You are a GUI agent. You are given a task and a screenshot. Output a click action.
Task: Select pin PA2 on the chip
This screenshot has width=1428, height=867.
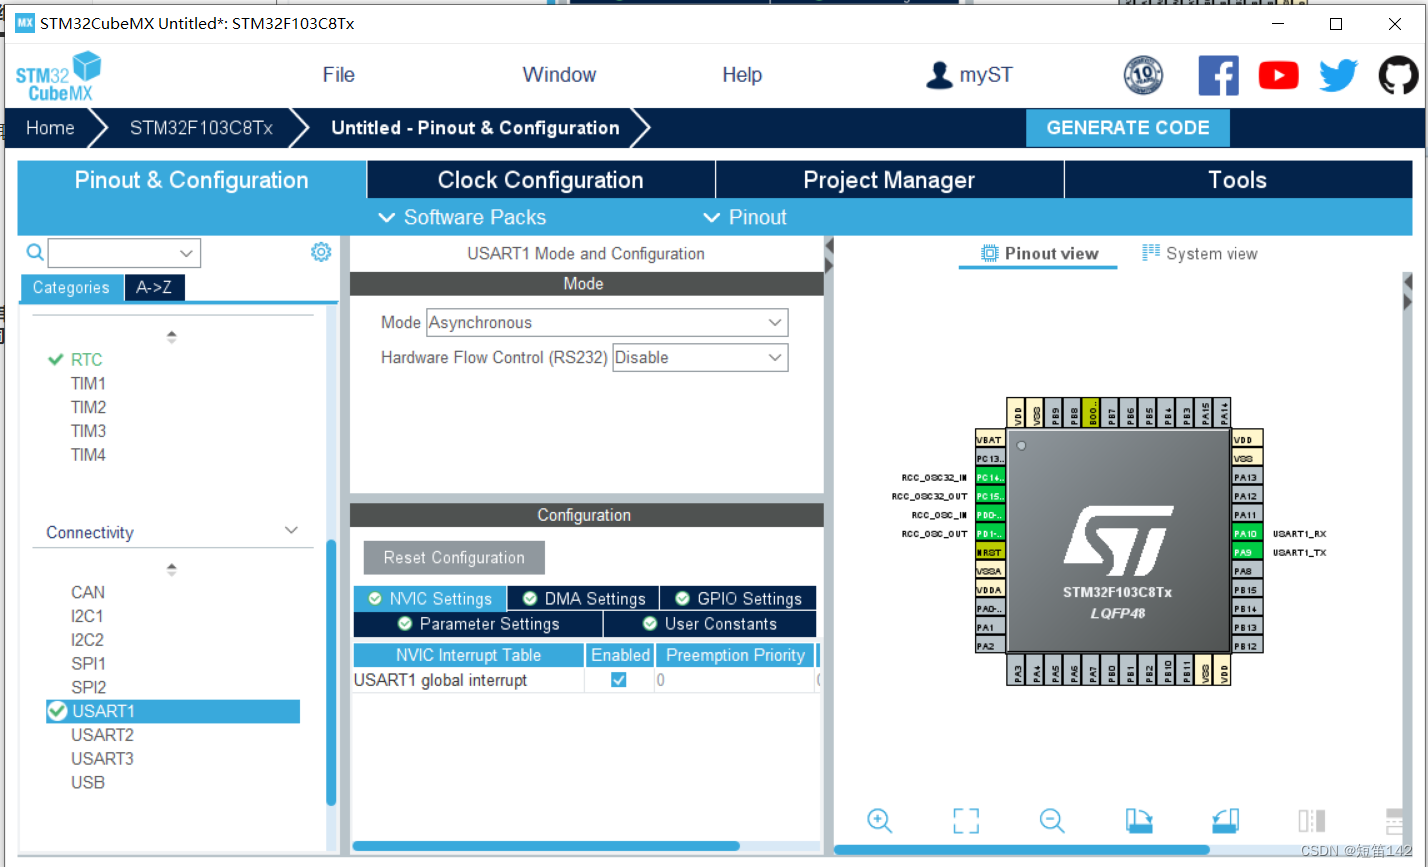click(x=990, y=646)
